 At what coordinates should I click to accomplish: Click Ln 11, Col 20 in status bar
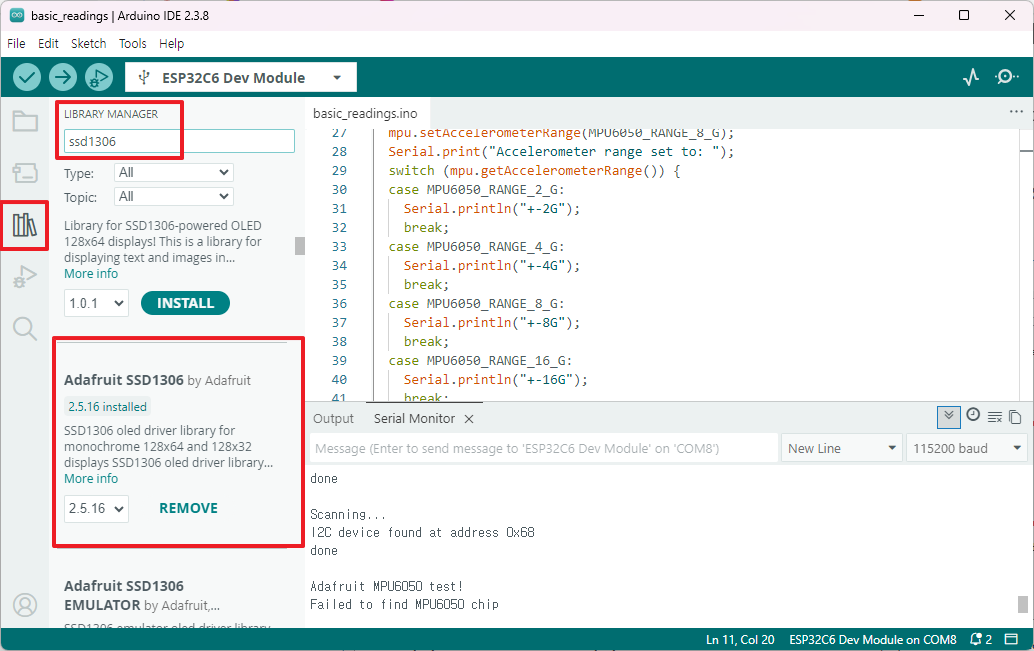[740, 640]
